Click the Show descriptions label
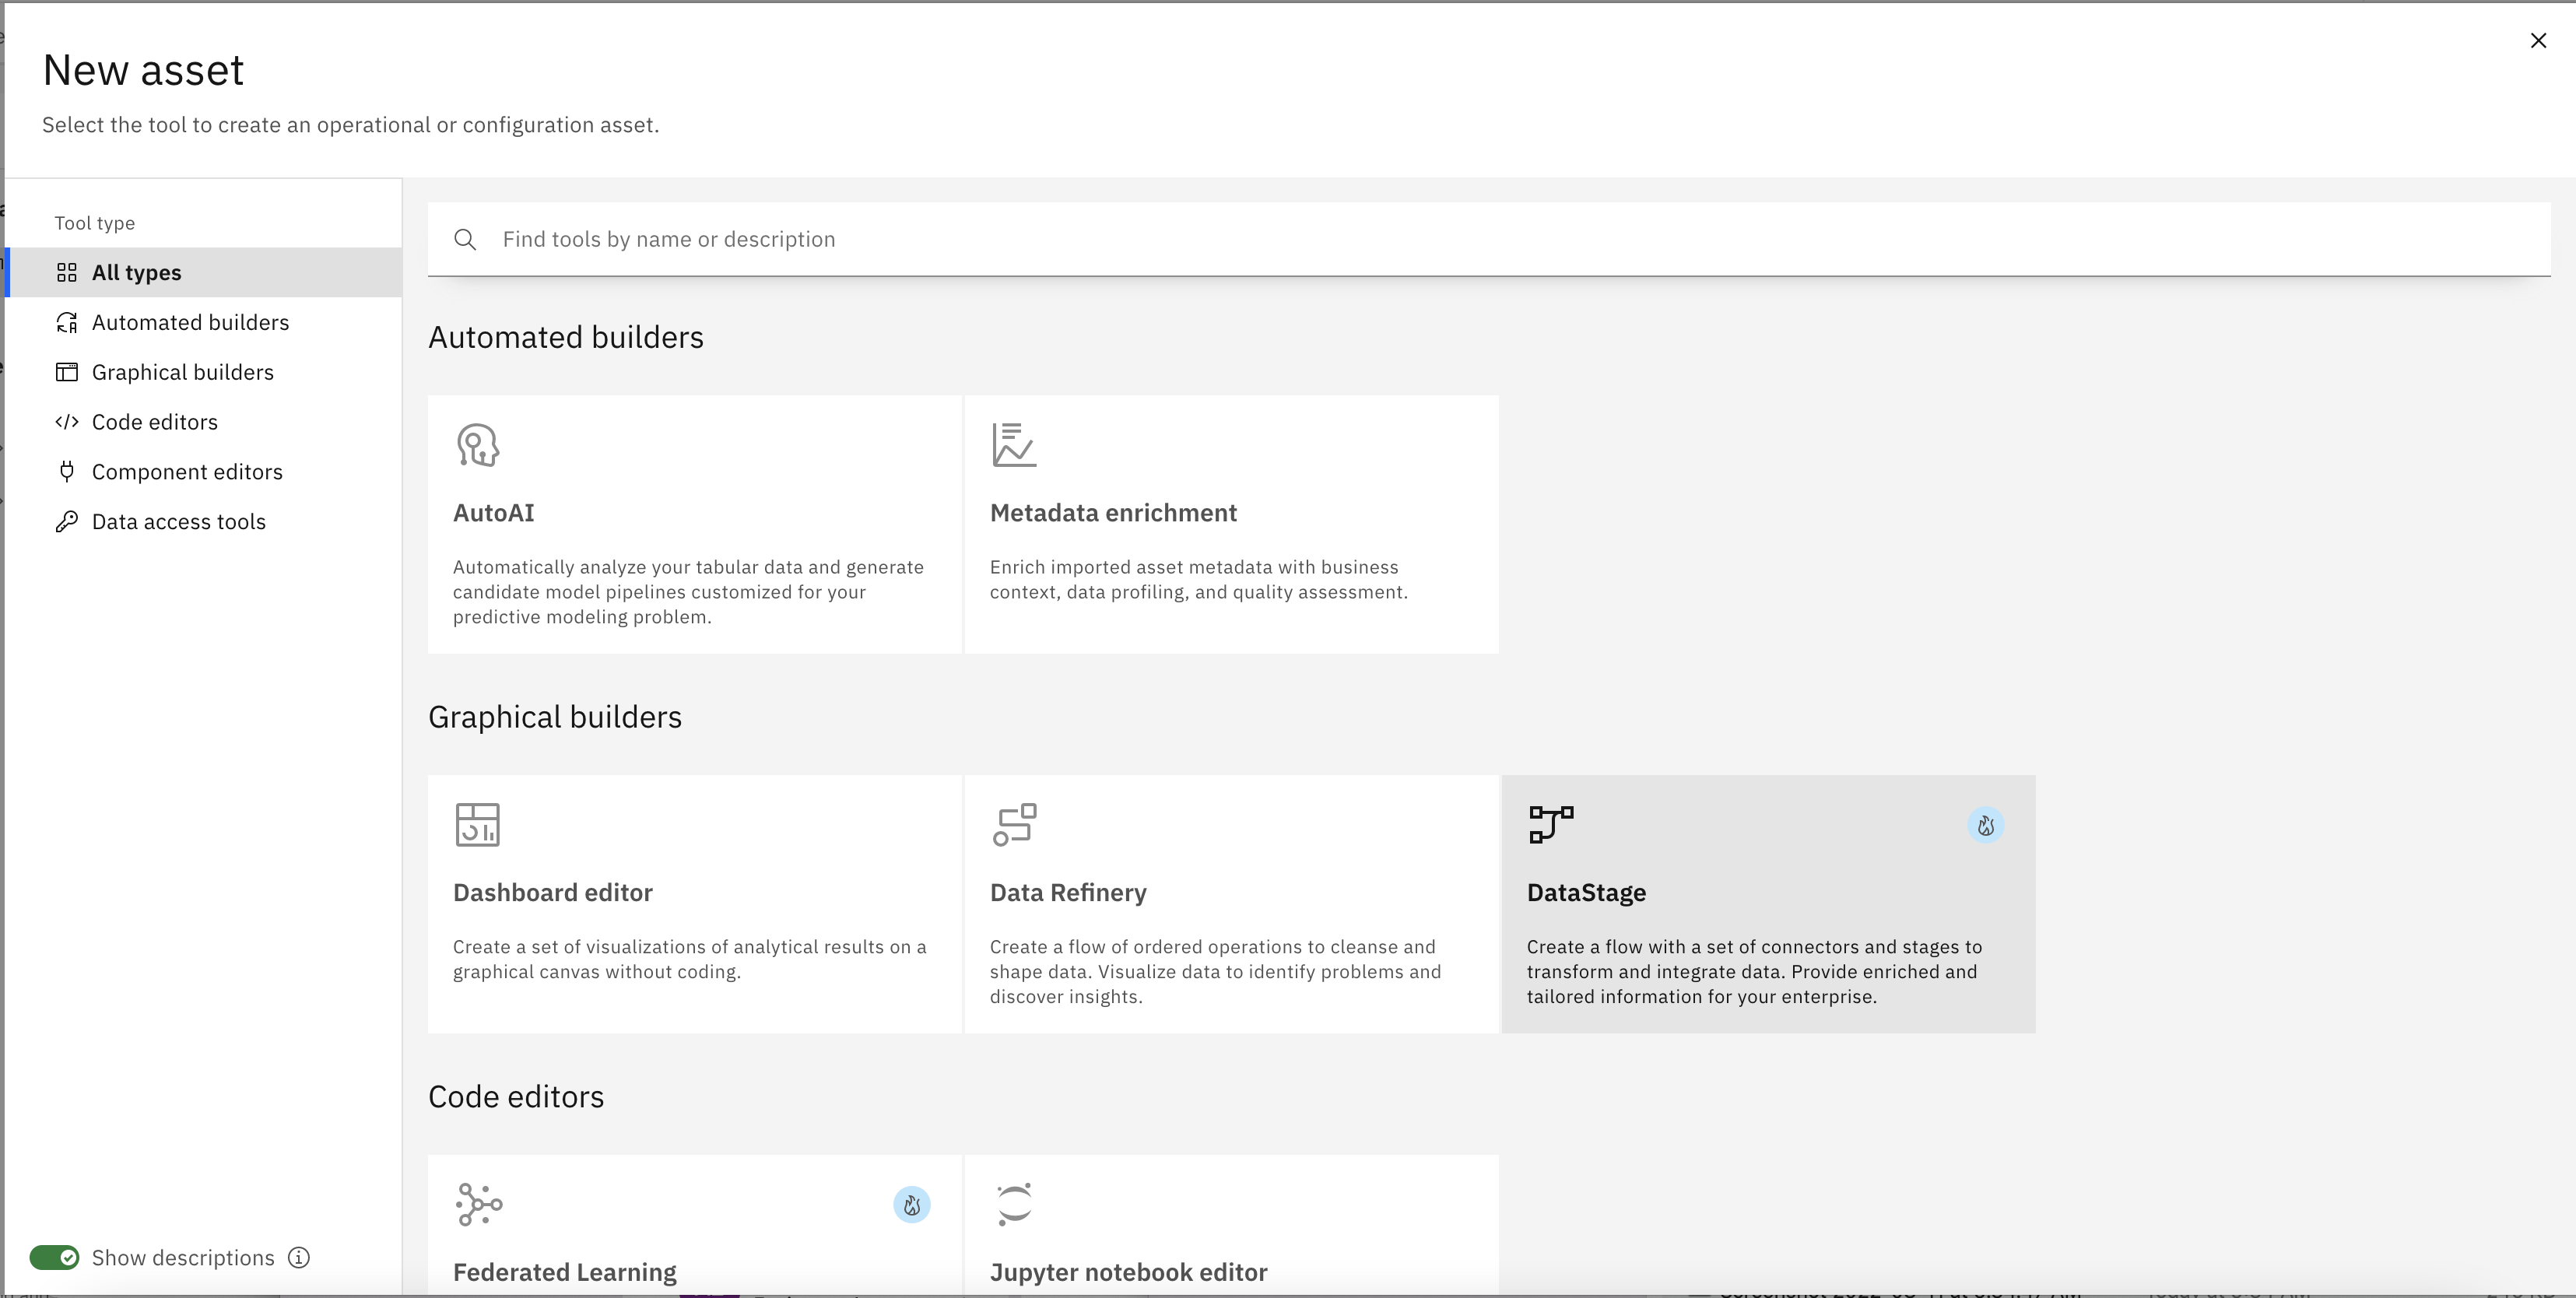This screenshot has height=1298, width=2576. pyautogui.click(x=183, y=1257)
